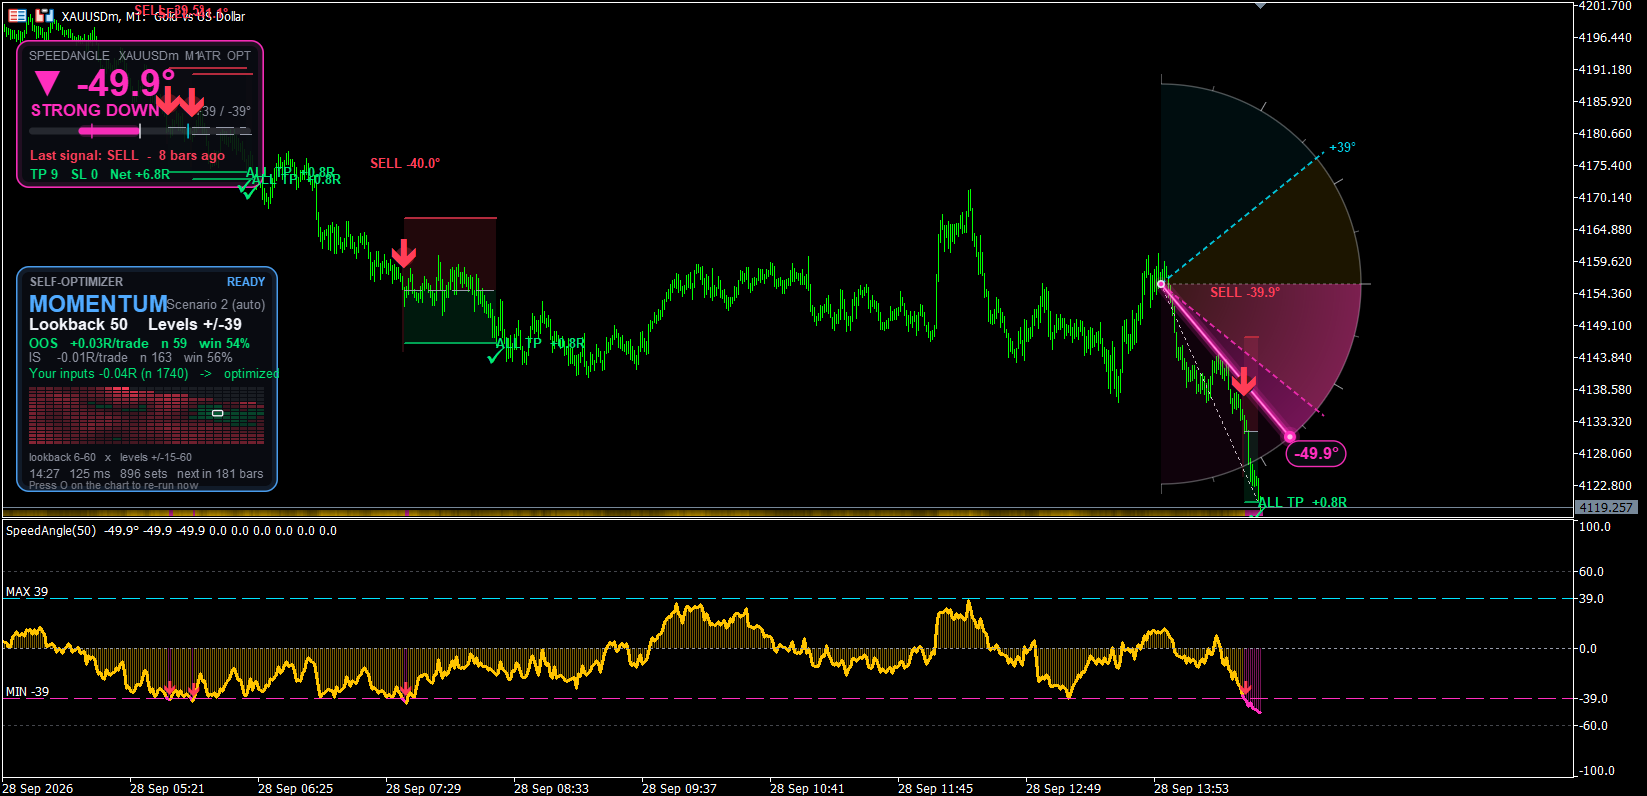Click the cyan marker on the angle gauge
1647x796 pixels.
(188, 131)
